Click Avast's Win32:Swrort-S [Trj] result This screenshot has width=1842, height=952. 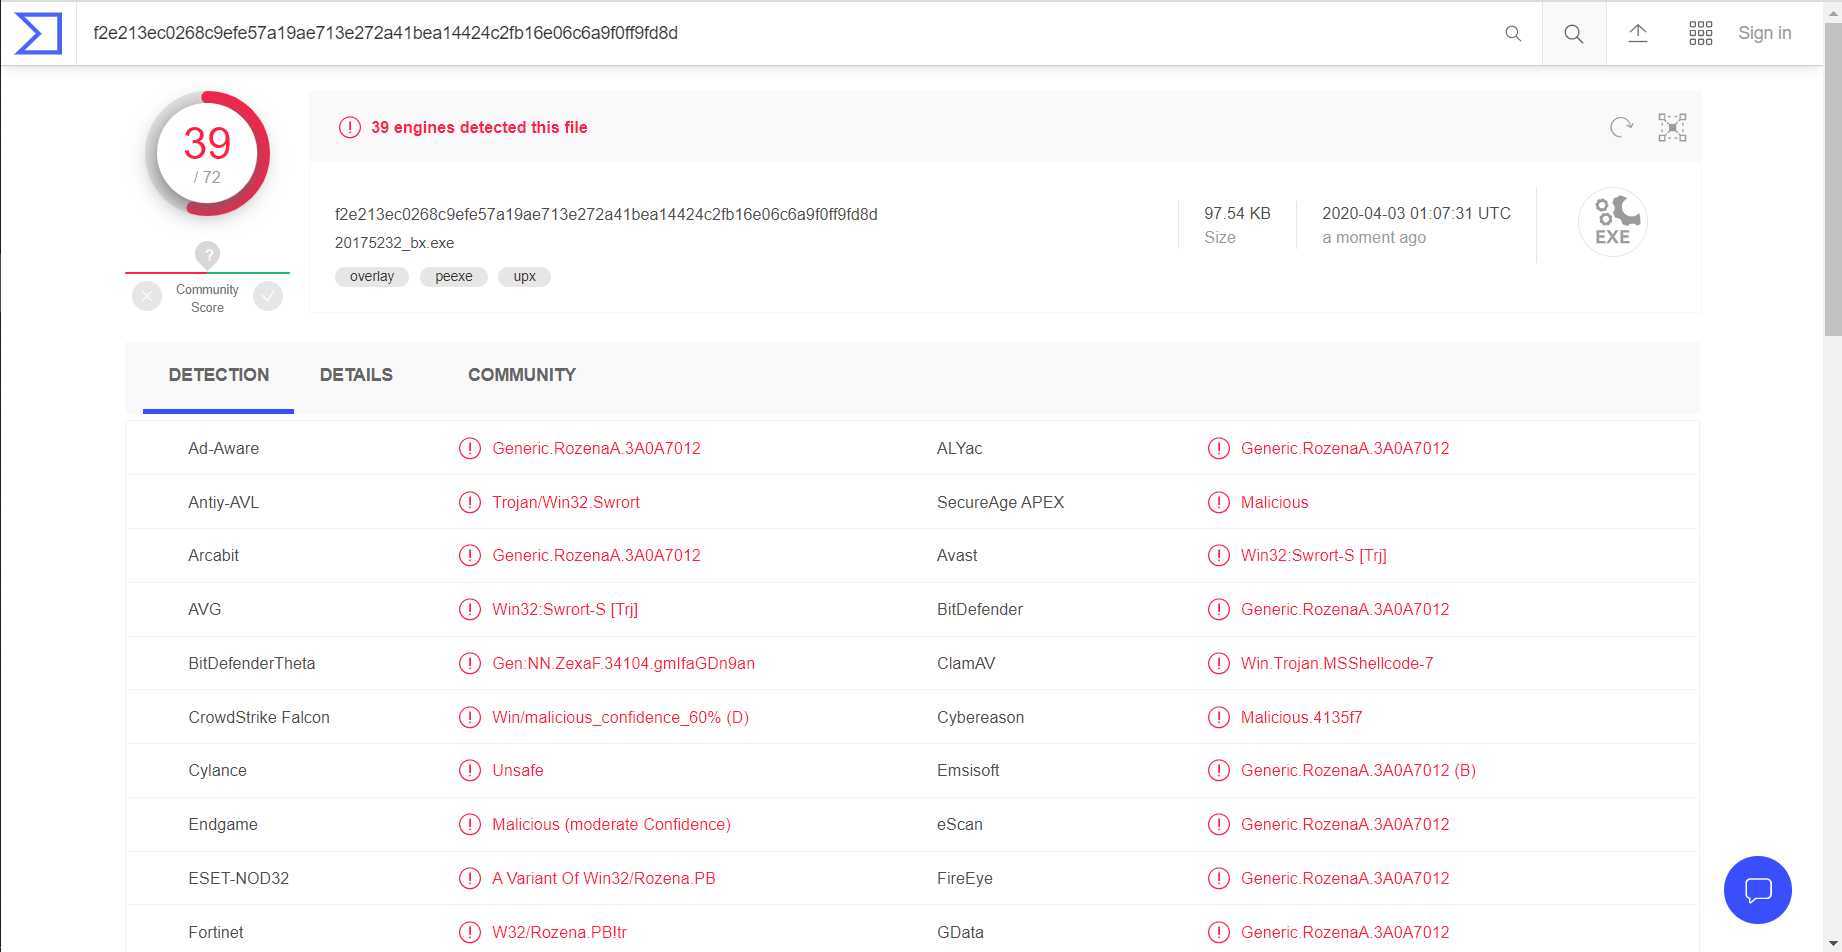[1314, 555]
